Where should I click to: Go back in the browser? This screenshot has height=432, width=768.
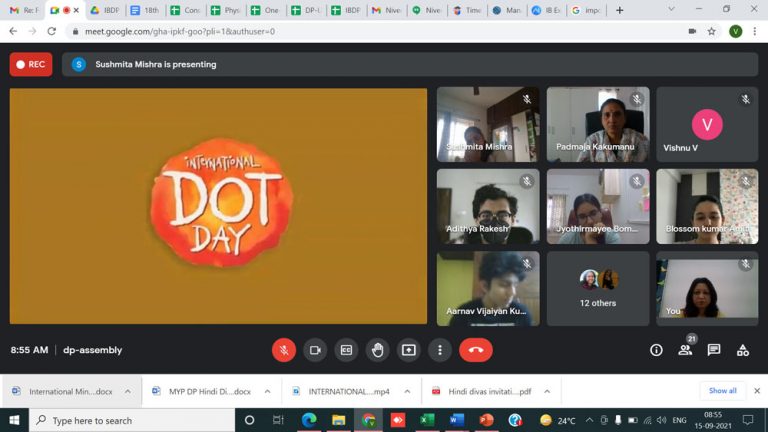[13, 31]
